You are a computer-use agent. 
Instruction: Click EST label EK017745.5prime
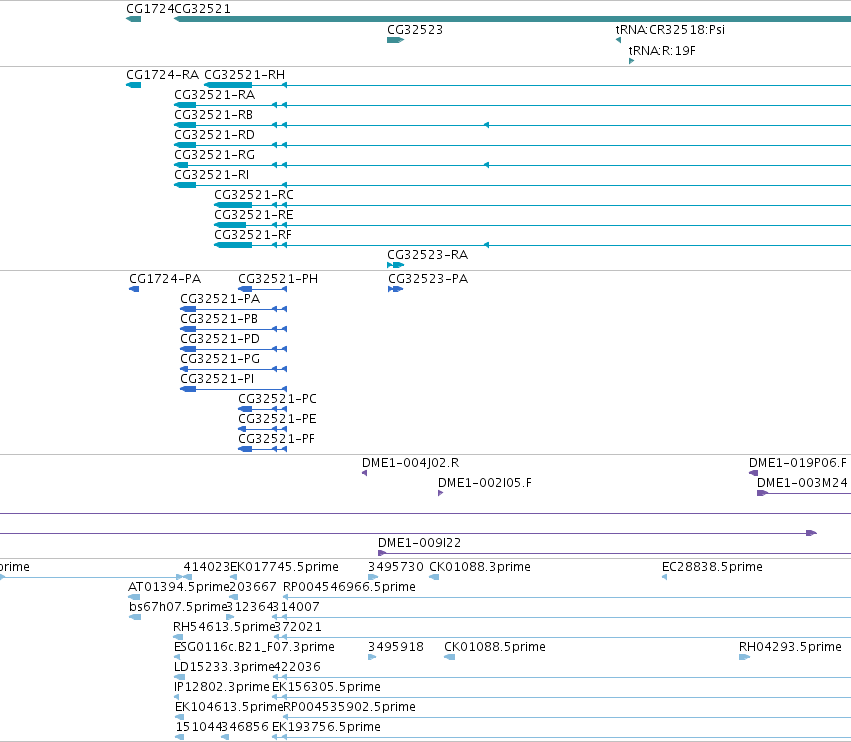[284, 567]
